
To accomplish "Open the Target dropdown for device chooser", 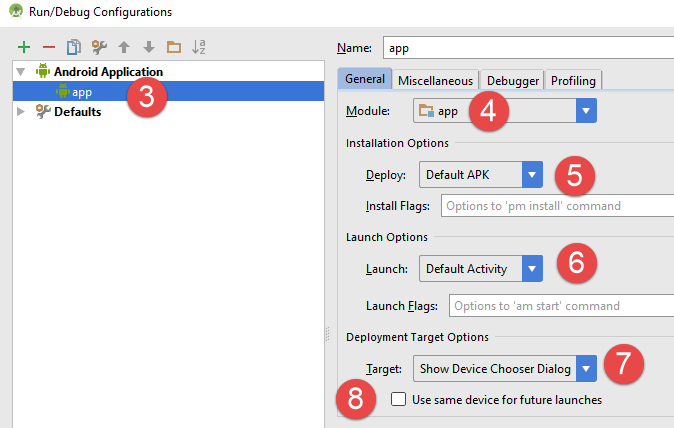I will [586, 369].
